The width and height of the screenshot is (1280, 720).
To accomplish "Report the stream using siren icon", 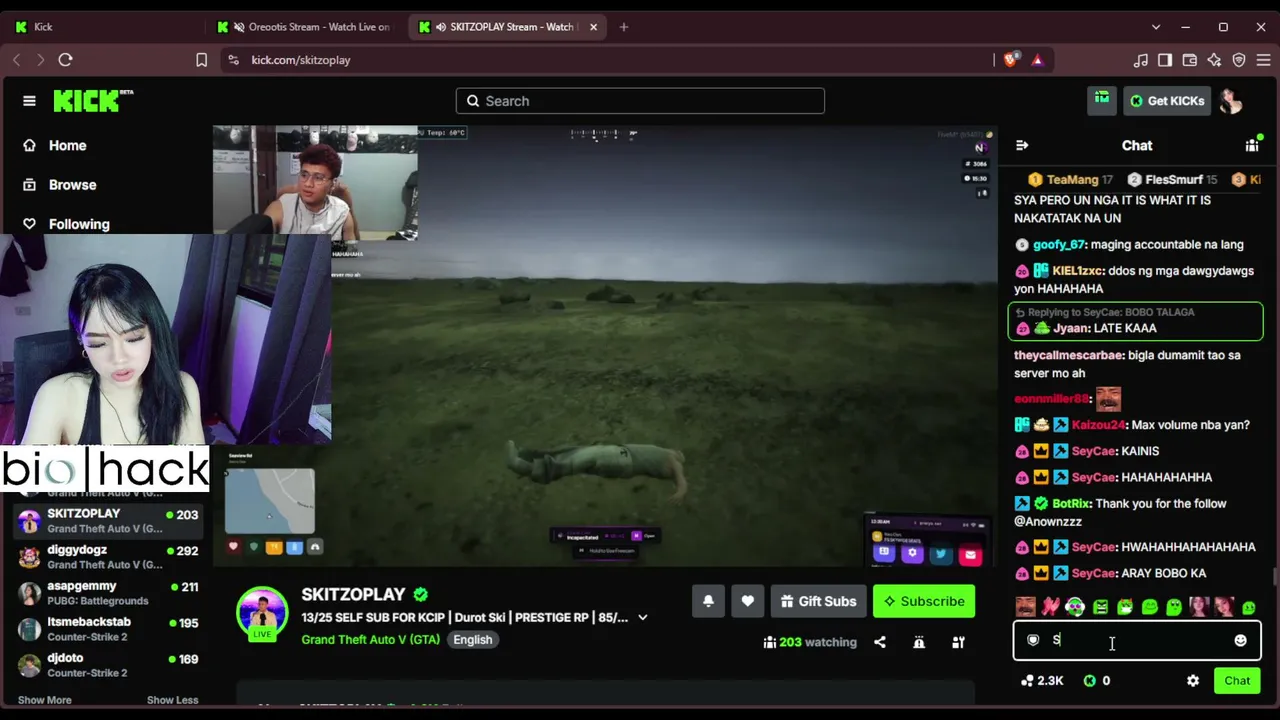I will (919, 642).
